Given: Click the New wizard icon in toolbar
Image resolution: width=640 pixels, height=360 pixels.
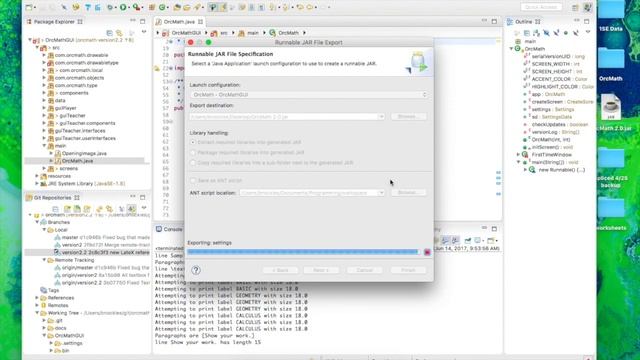Looking at the screenshot, I should pyautogui.click(x=29, y=7).
